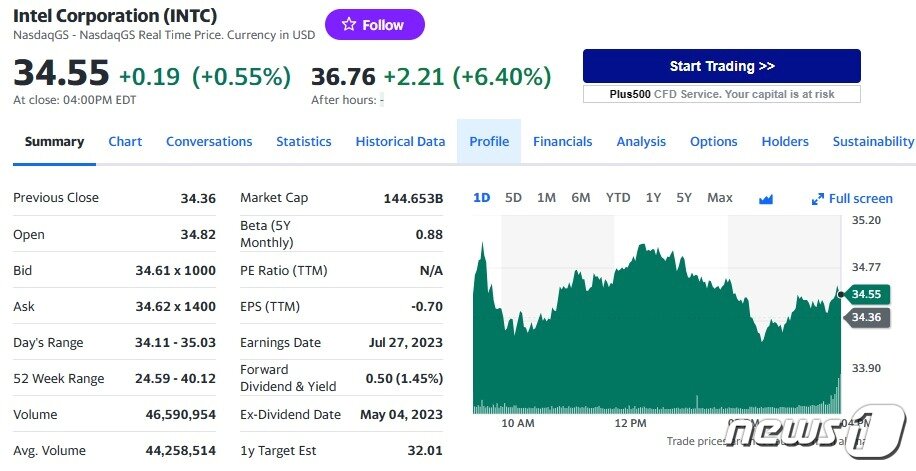916x471 pixels.
Task: Click the 34.55 current price marker
Action: (x=866, y=294)
